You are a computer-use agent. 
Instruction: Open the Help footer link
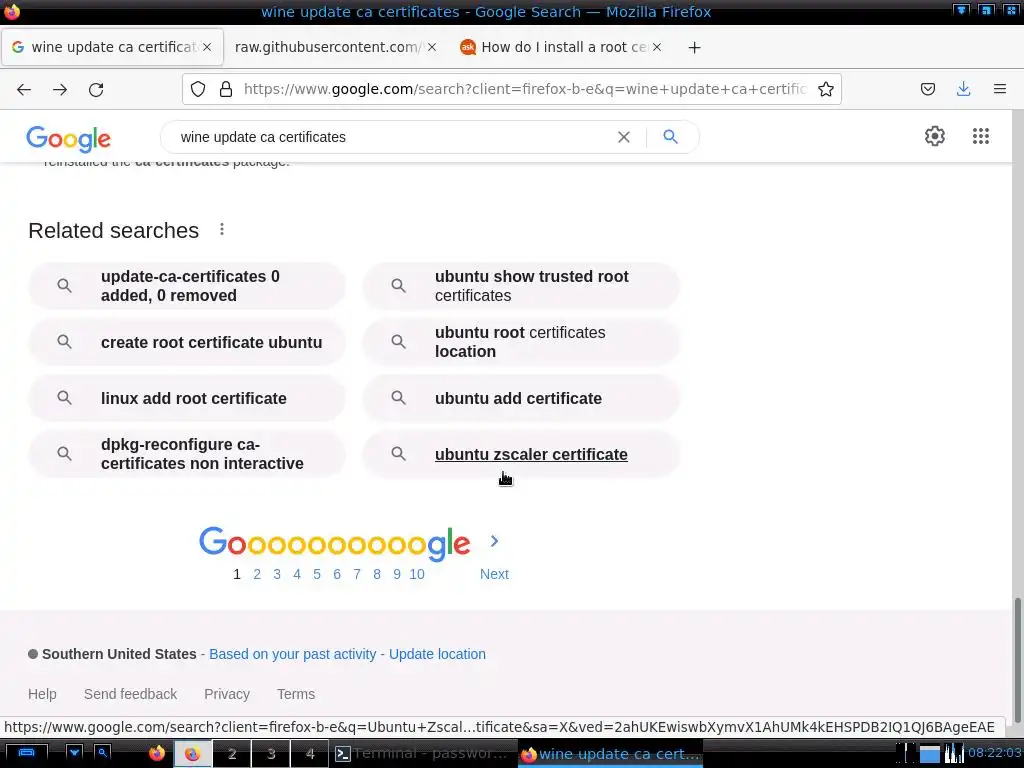coord(42,694)
